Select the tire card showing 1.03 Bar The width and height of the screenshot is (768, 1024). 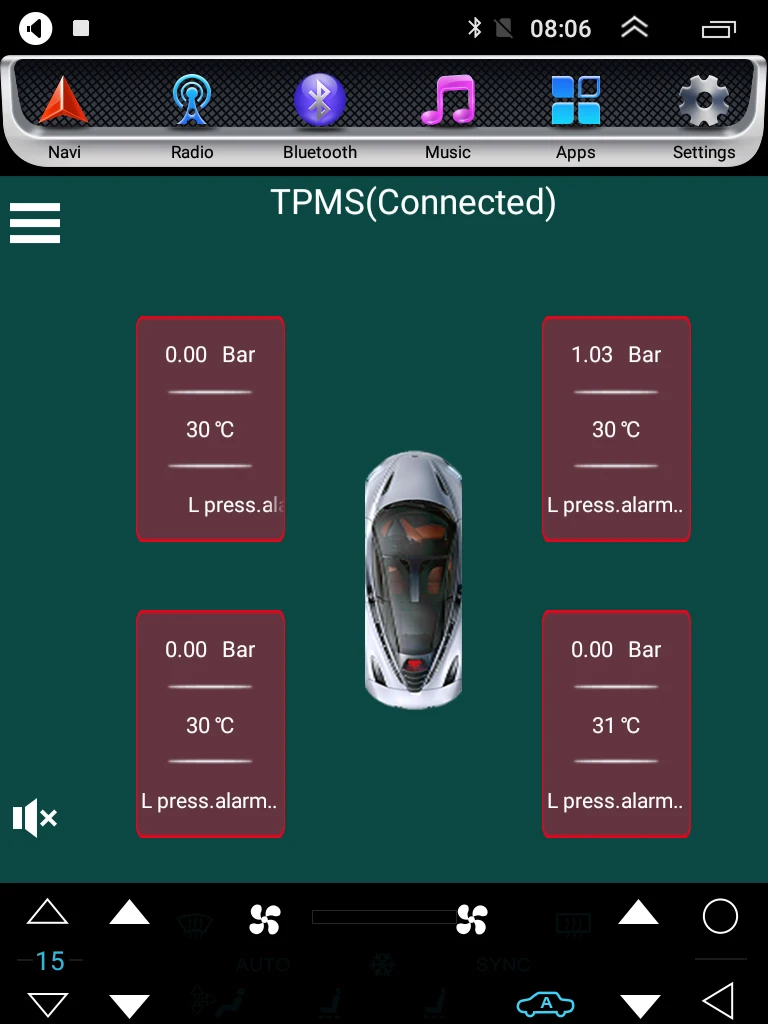[x=616, y=429]
